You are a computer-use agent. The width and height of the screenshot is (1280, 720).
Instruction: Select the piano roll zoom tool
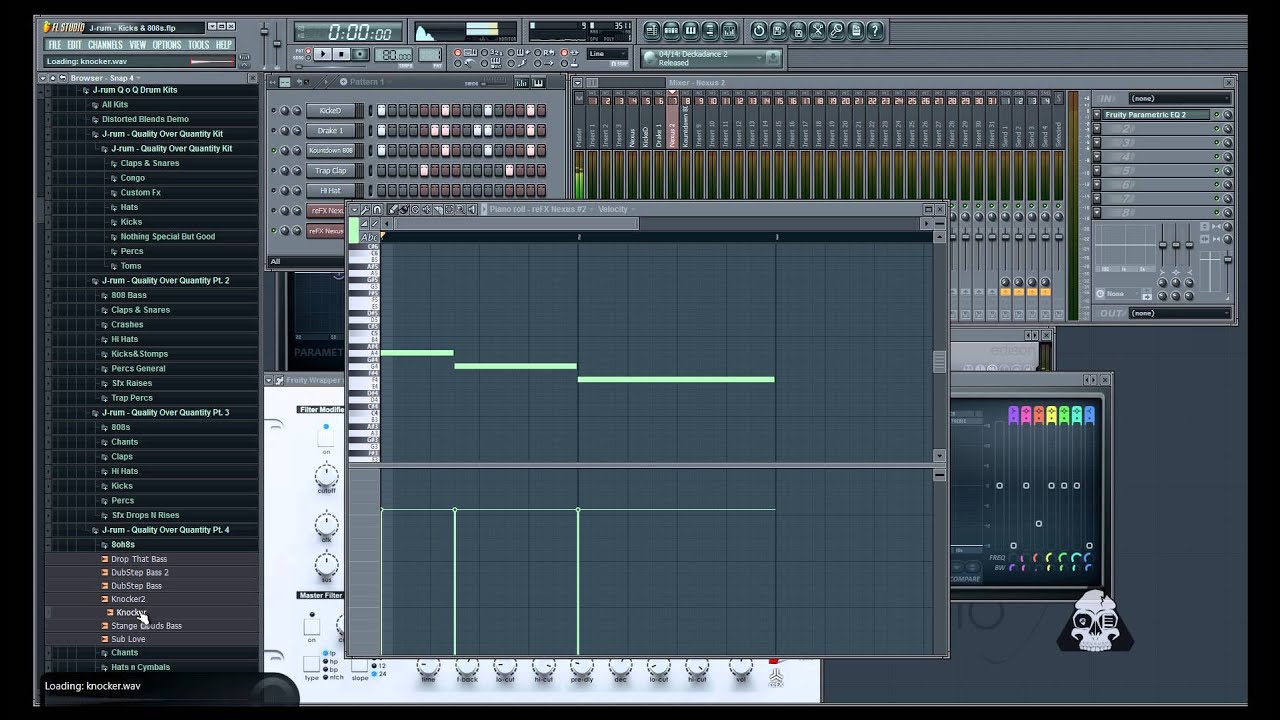(x=462, y=209)
